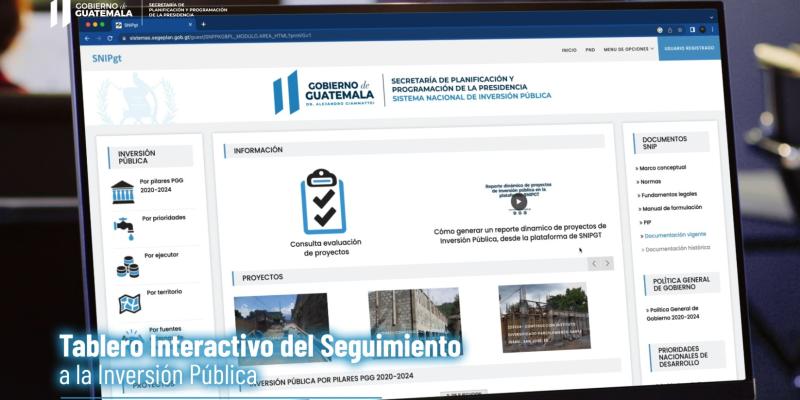Open browser three-dot menu

pos(712,30)
